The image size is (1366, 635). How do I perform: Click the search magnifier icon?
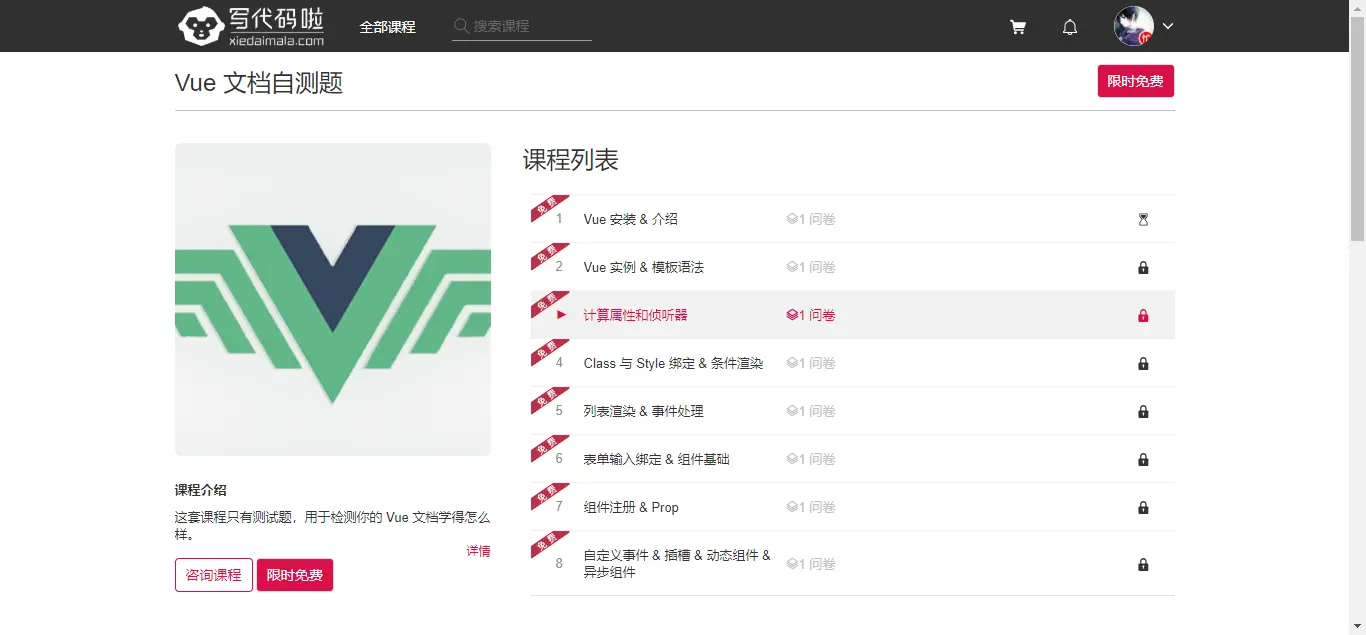point(461,26)
